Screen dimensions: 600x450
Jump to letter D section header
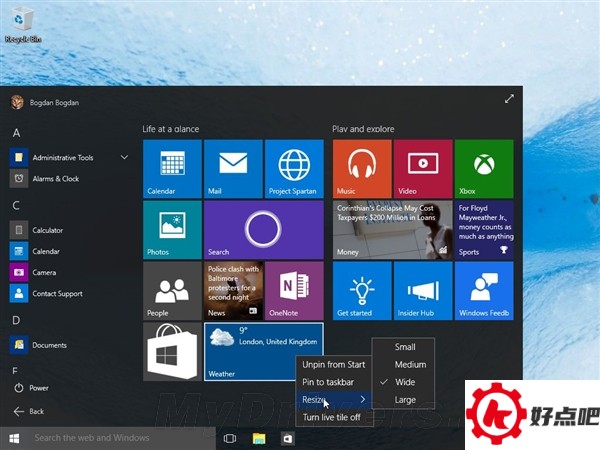16,320
